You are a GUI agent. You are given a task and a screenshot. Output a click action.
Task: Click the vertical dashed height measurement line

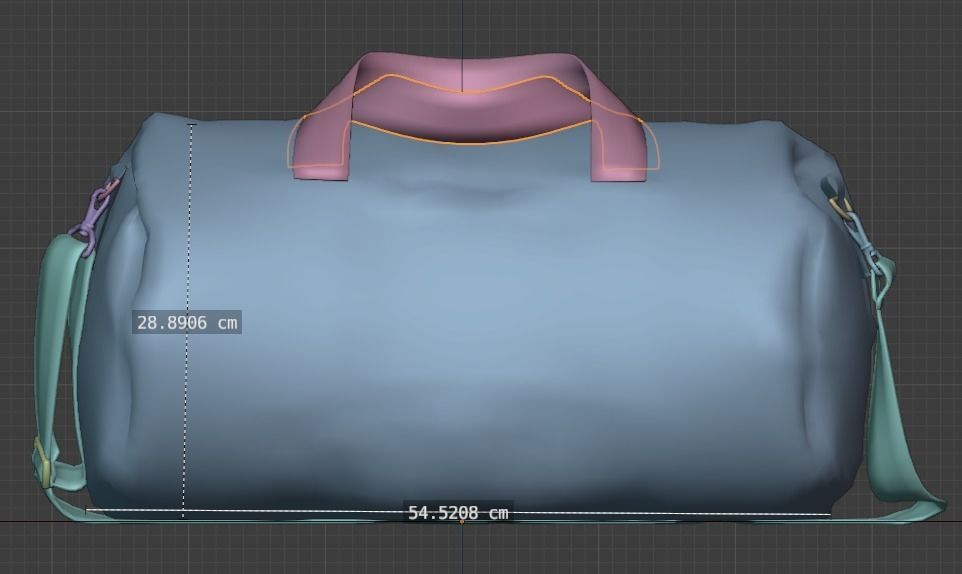[187, 319]
